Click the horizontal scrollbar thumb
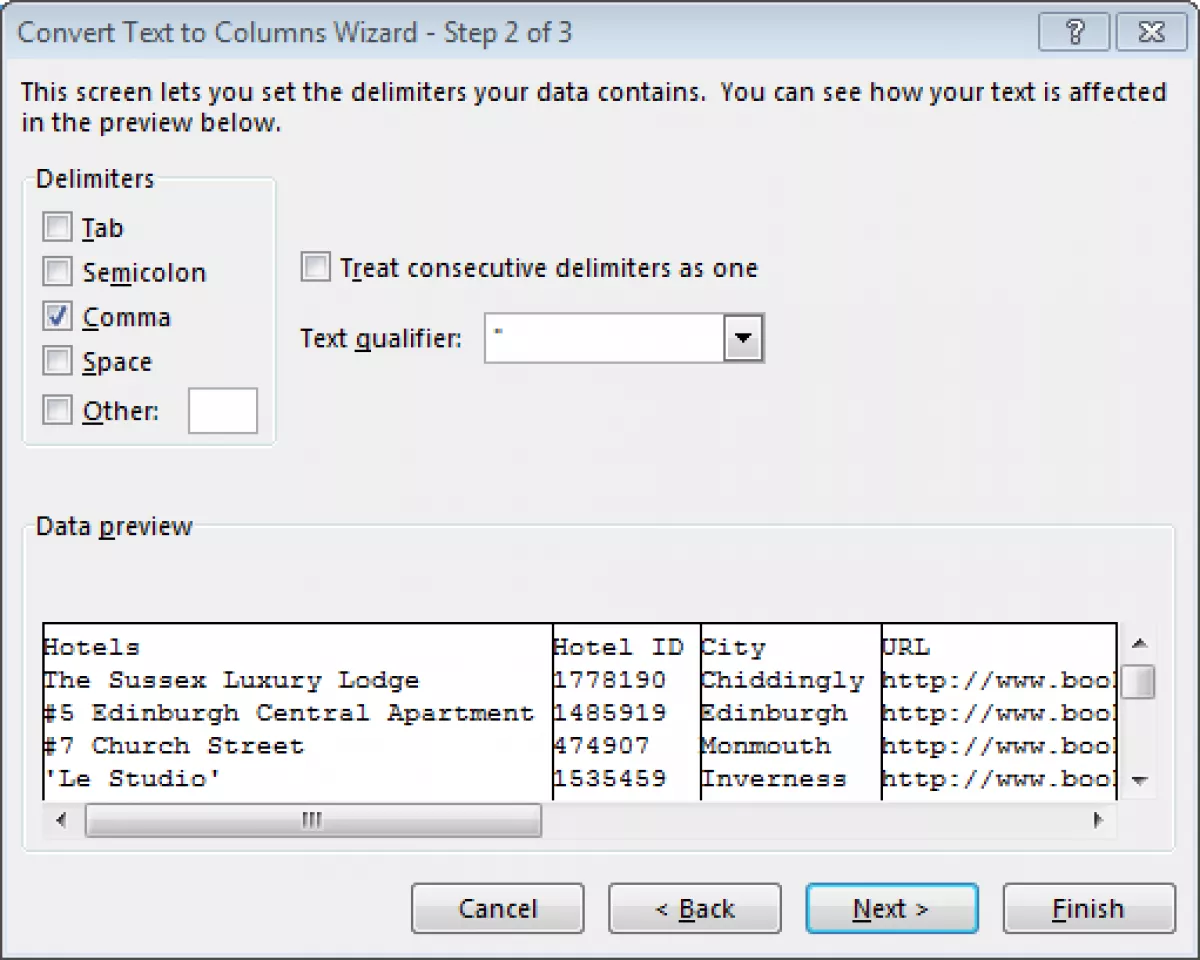Viewport: 1200px width, 960px height. tap(310, 820)
